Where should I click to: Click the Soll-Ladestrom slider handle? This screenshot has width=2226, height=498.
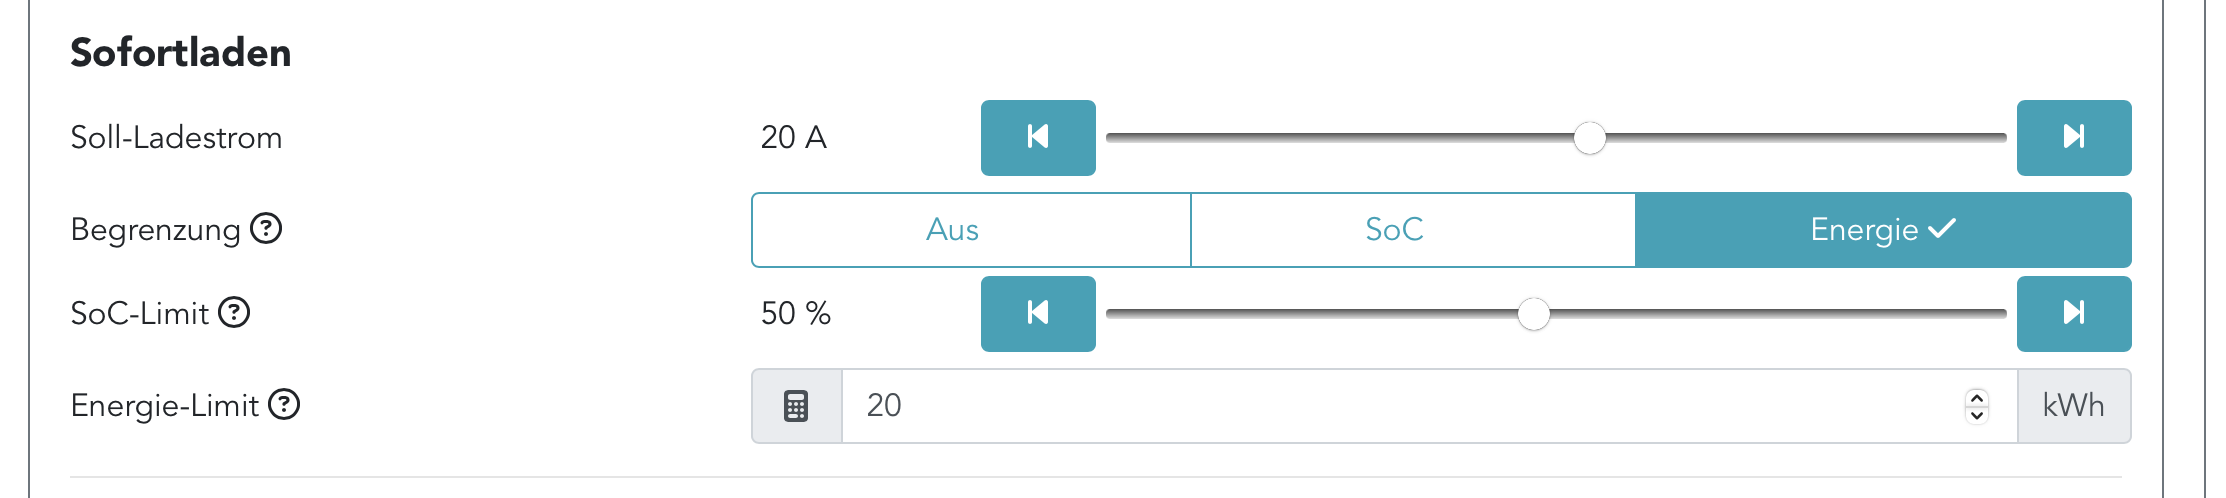[1589, 138]
